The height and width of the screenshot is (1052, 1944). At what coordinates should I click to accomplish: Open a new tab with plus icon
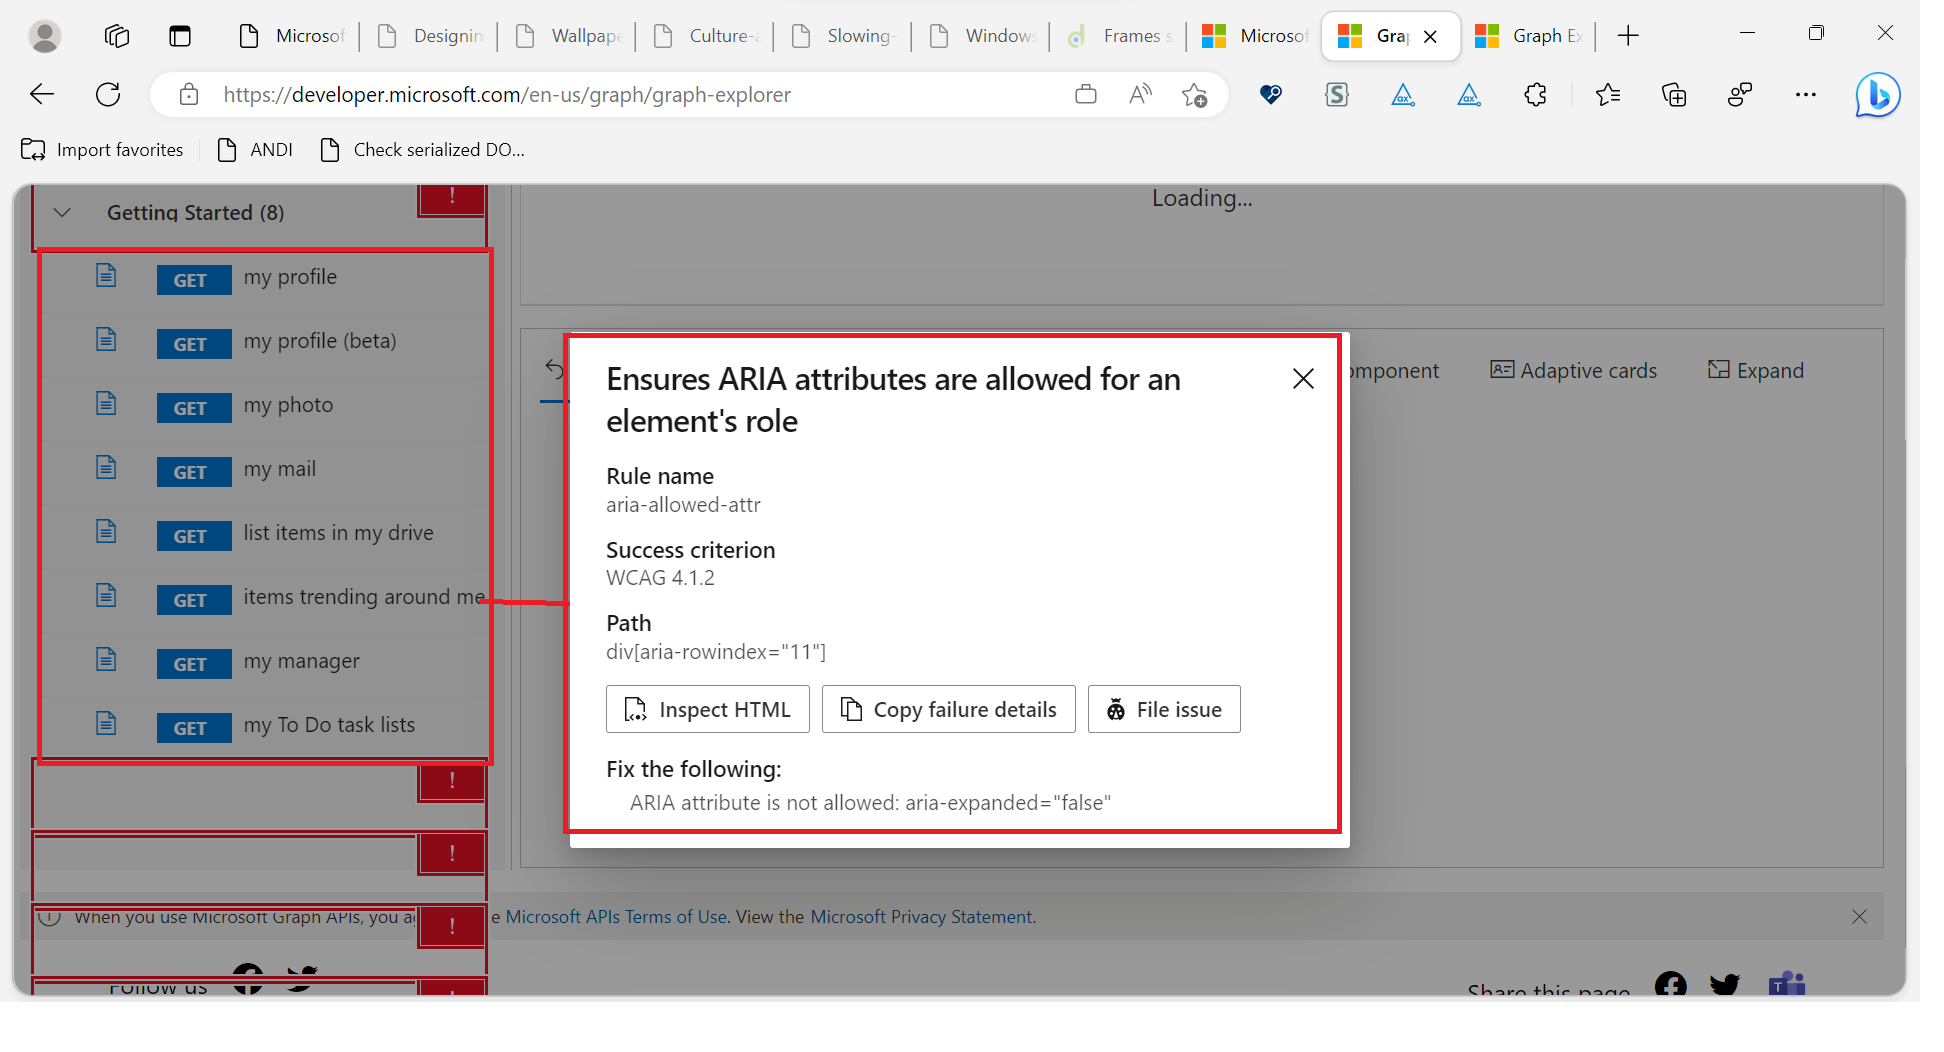click(1628, 36)
